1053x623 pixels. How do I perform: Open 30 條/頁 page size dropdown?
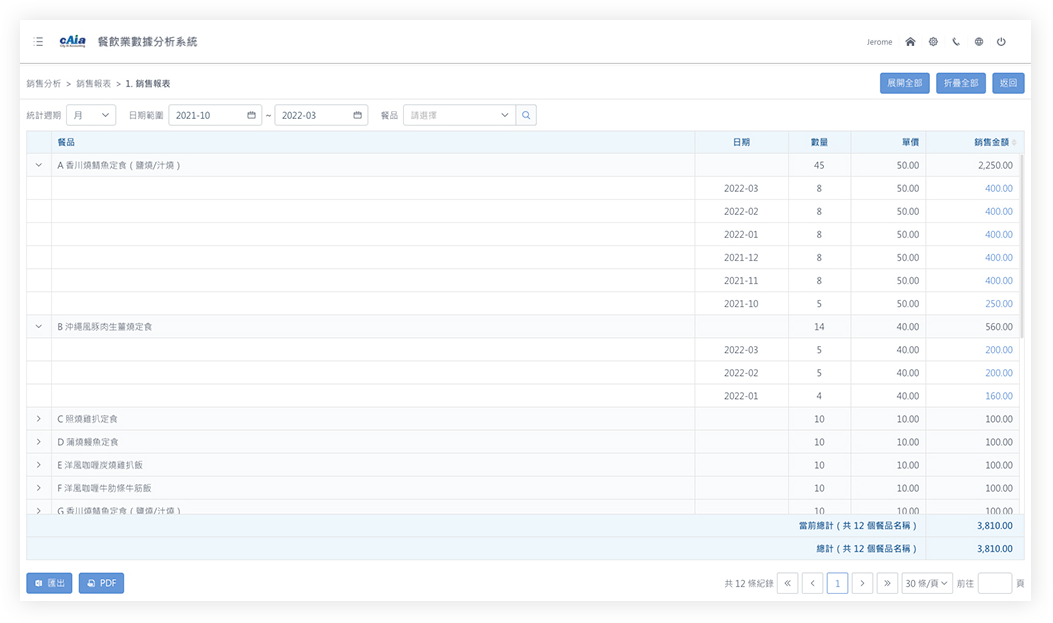pos(927,583)
